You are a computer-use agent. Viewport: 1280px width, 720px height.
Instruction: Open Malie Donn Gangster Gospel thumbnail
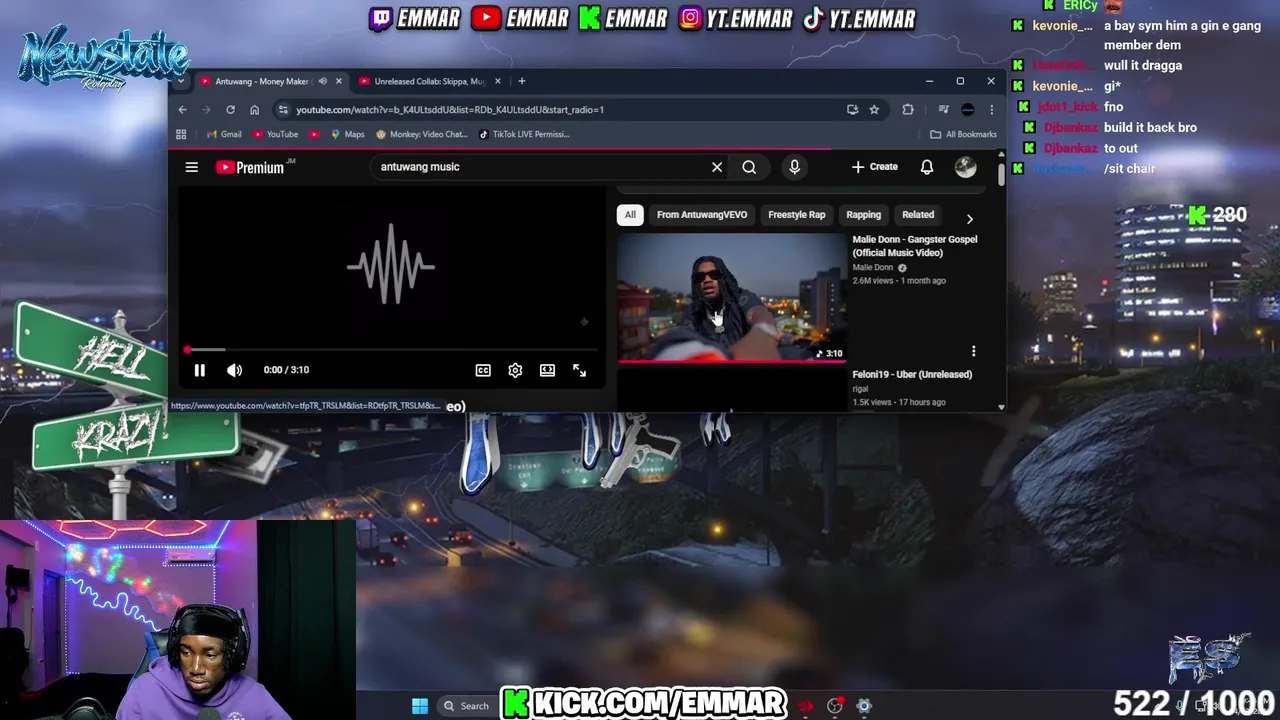[731, 297]
